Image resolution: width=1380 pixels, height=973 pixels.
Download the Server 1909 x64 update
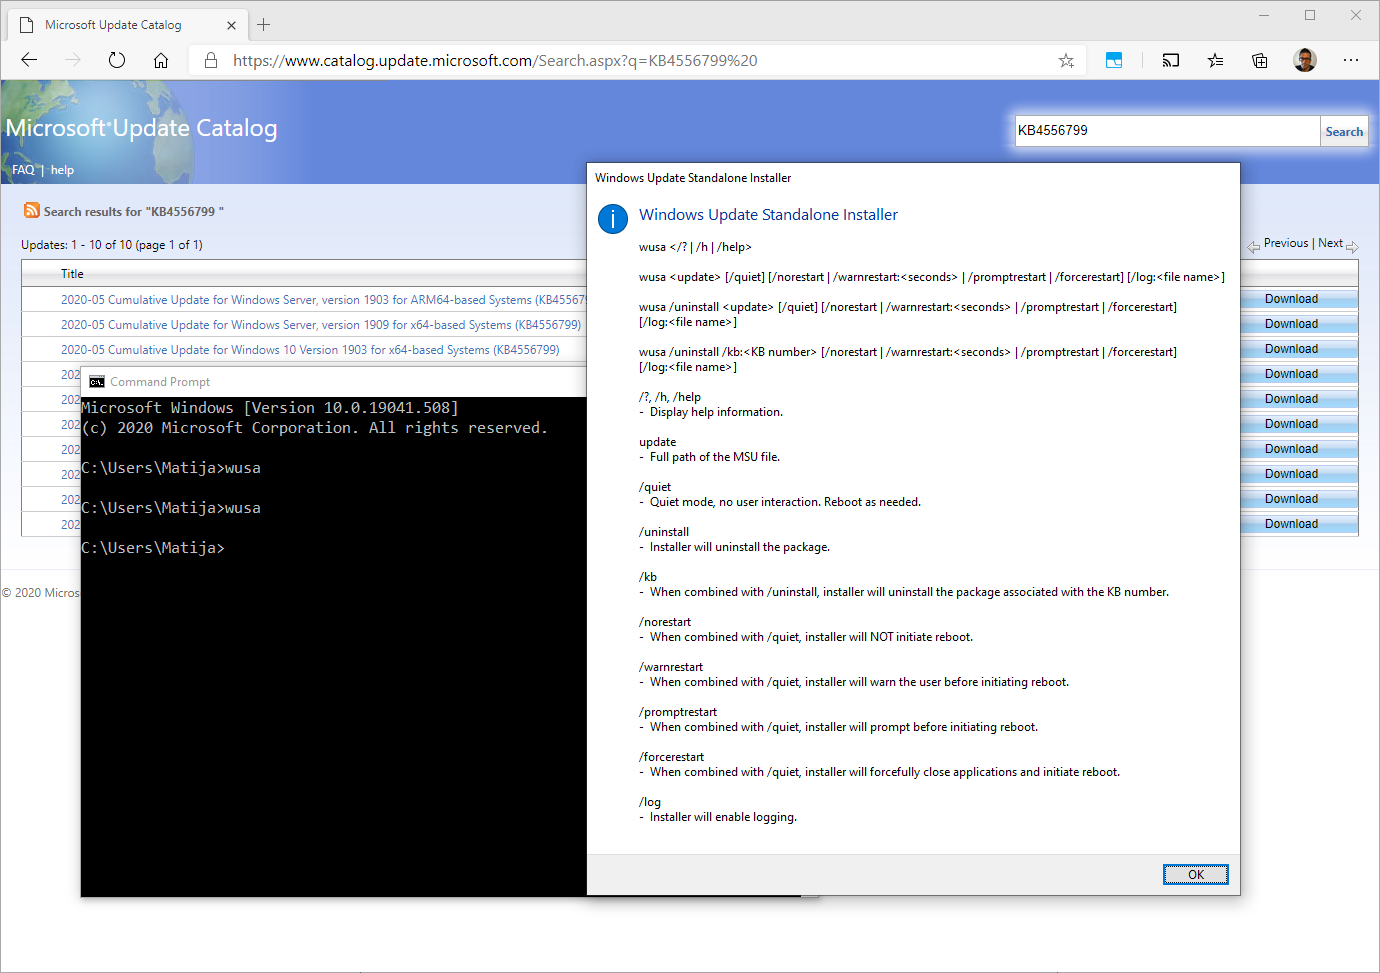click(1291, 324)
